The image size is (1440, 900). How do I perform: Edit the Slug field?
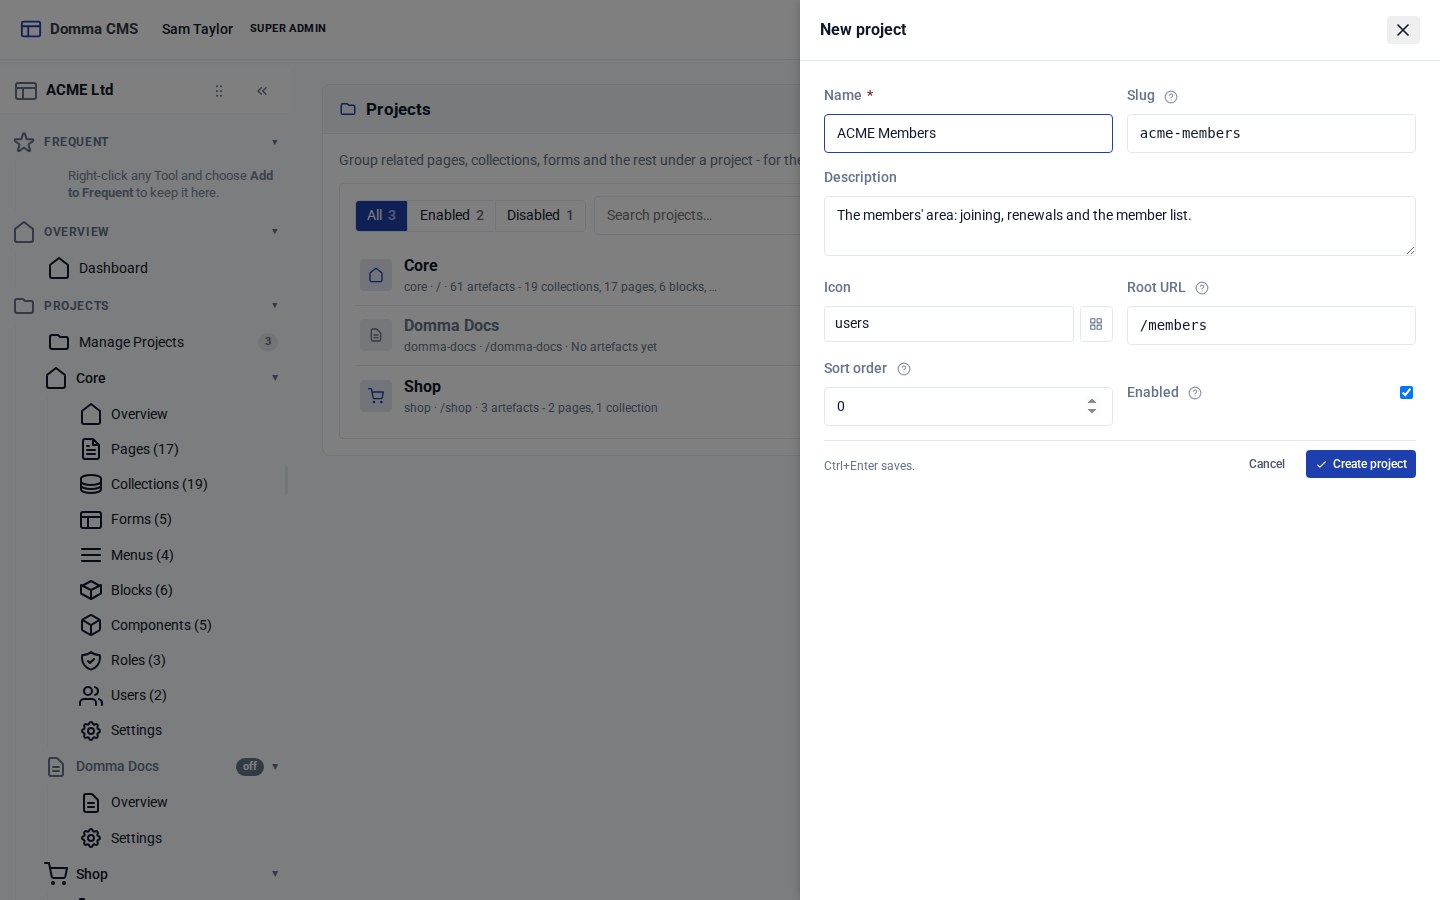point(1271,134)
